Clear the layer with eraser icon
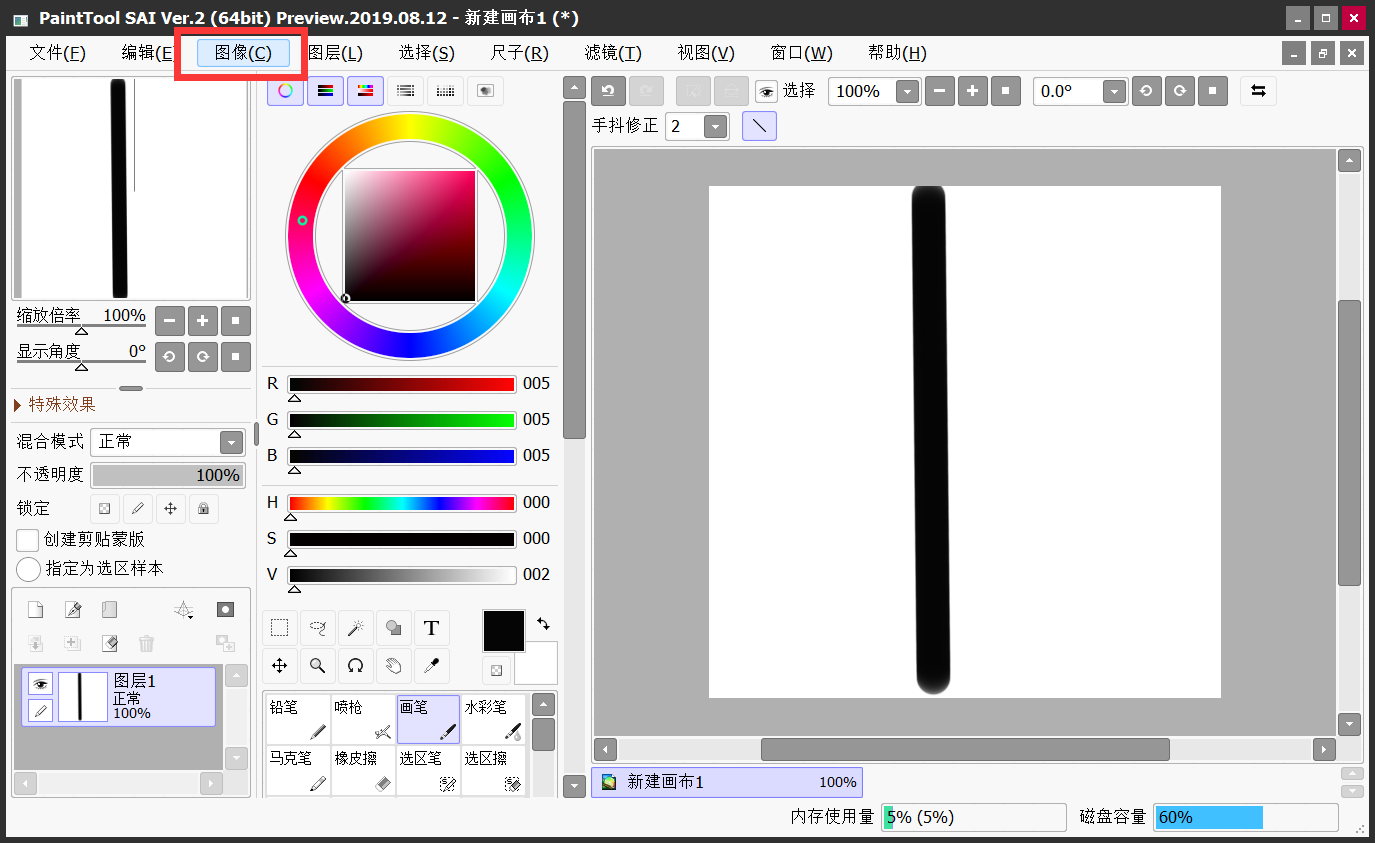The image size is (1375, 843). [x=110, y=643]
